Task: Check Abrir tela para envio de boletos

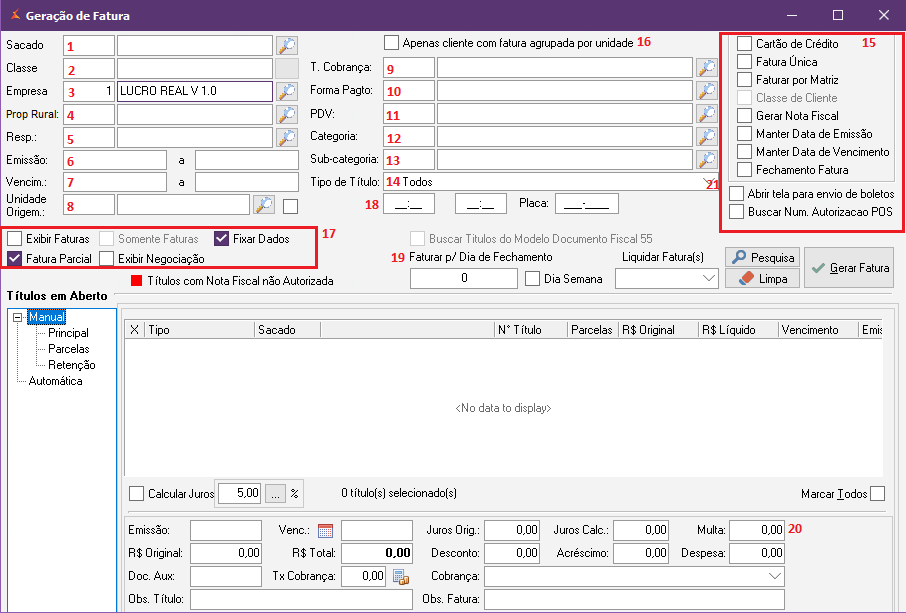Action: point(736,194)
